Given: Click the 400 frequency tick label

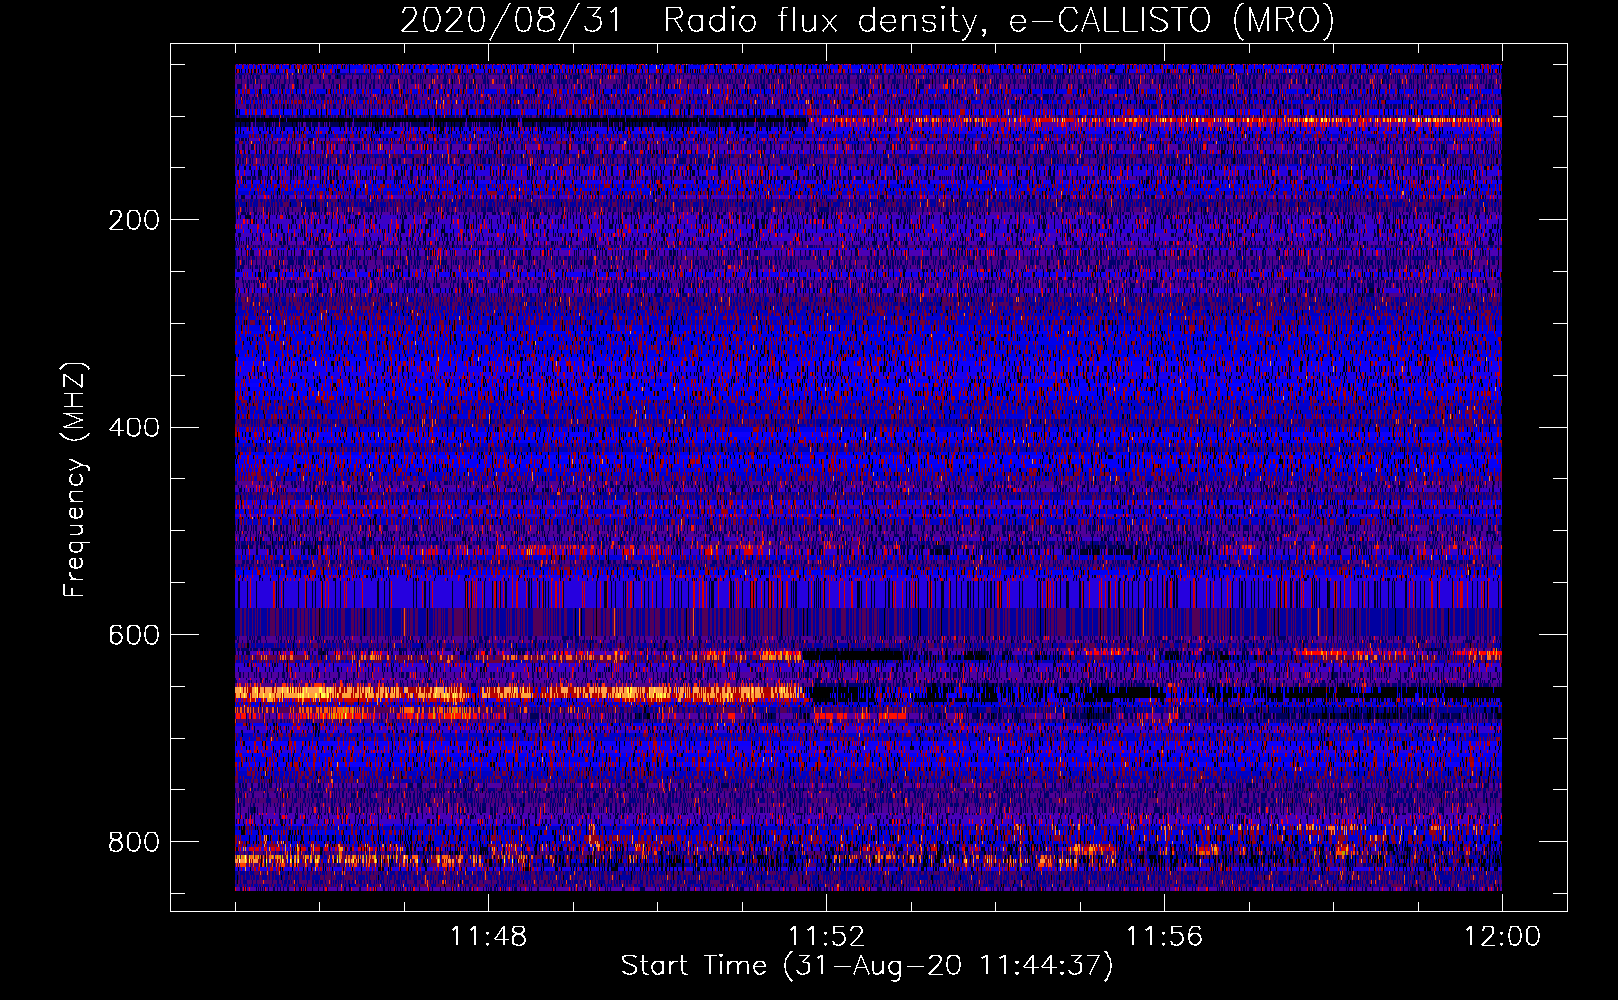Looking at the screenshot, I should coord(134,428).
